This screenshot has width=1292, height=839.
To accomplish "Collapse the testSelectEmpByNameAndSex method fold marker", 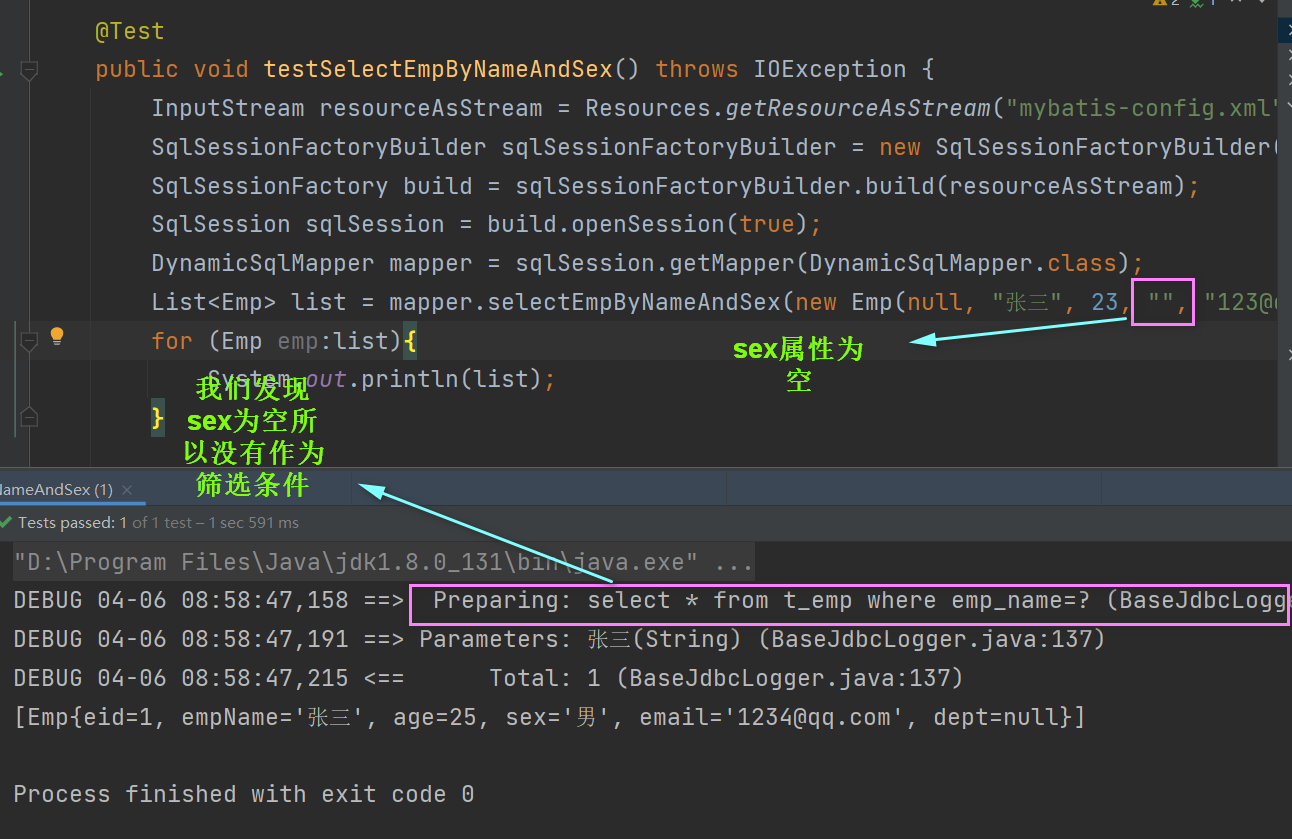I will pos(29,70).
